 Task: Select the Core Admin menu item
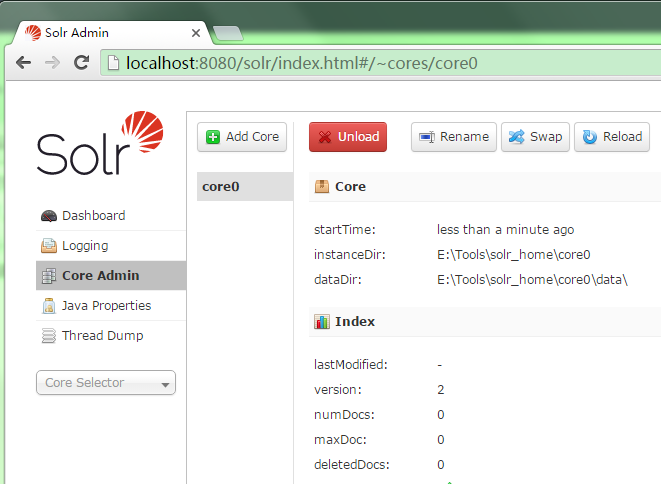pyautogui.click(x=111, y=275)
